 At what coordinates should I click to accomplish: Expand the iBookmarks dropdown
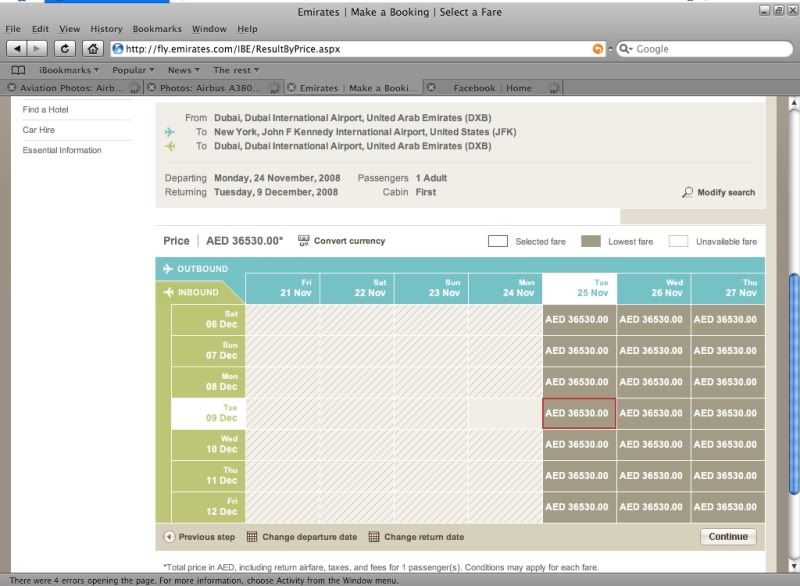[69, 70]
